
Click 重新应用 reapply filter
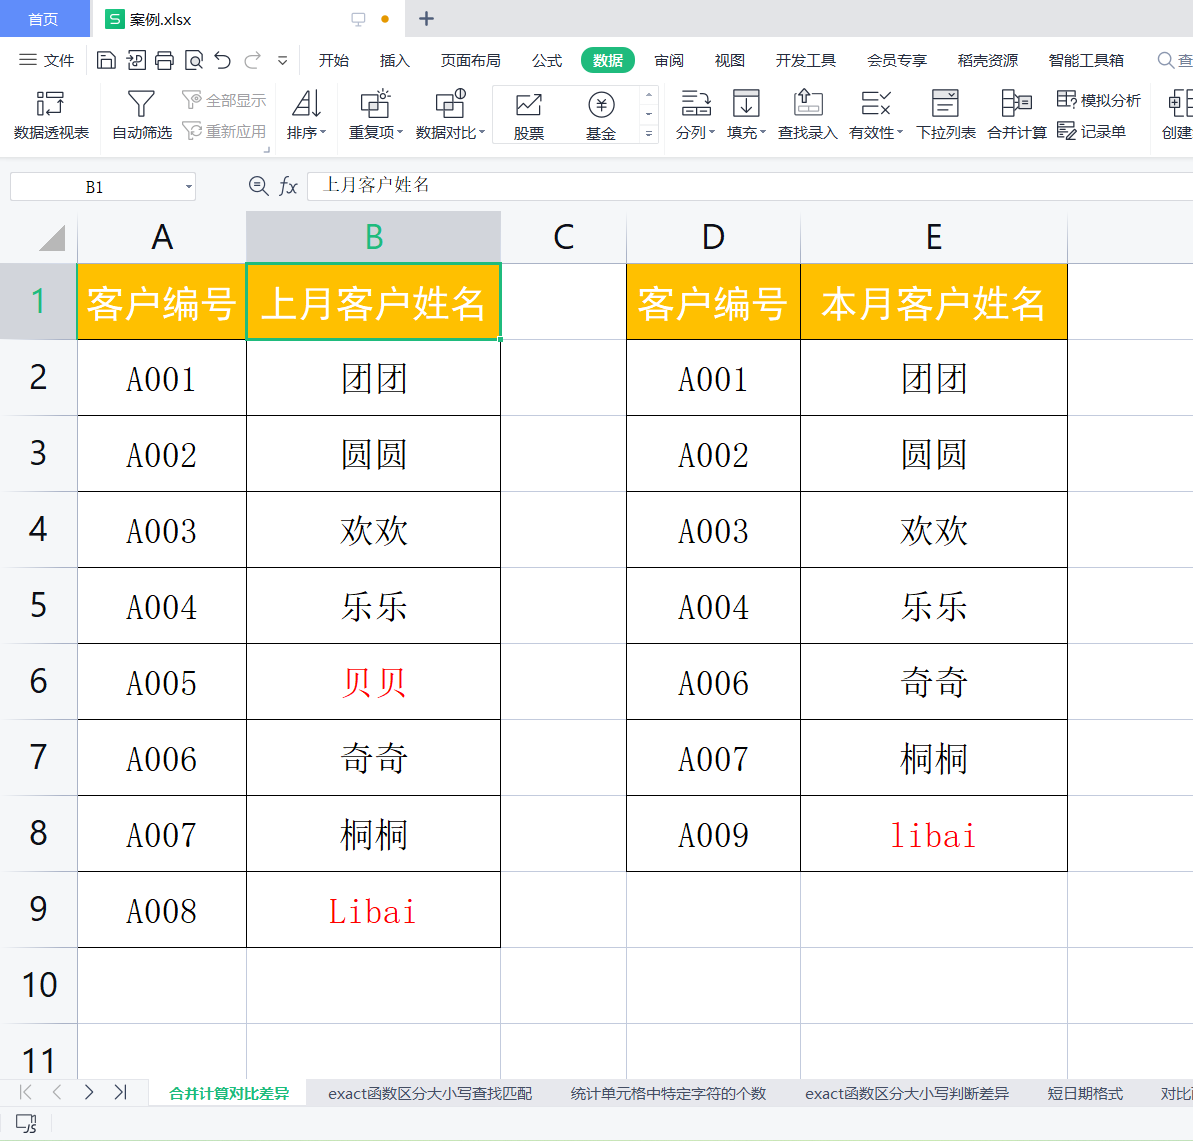tap(224, 132)
